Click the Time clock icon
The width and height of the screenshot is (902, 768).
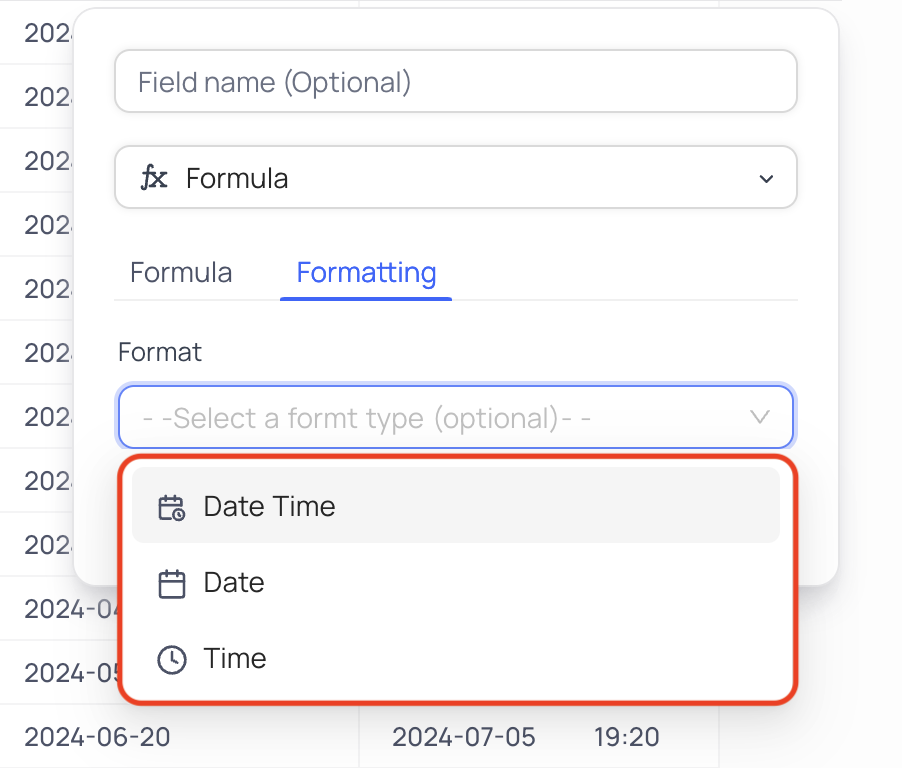click(x=171, y=659)
